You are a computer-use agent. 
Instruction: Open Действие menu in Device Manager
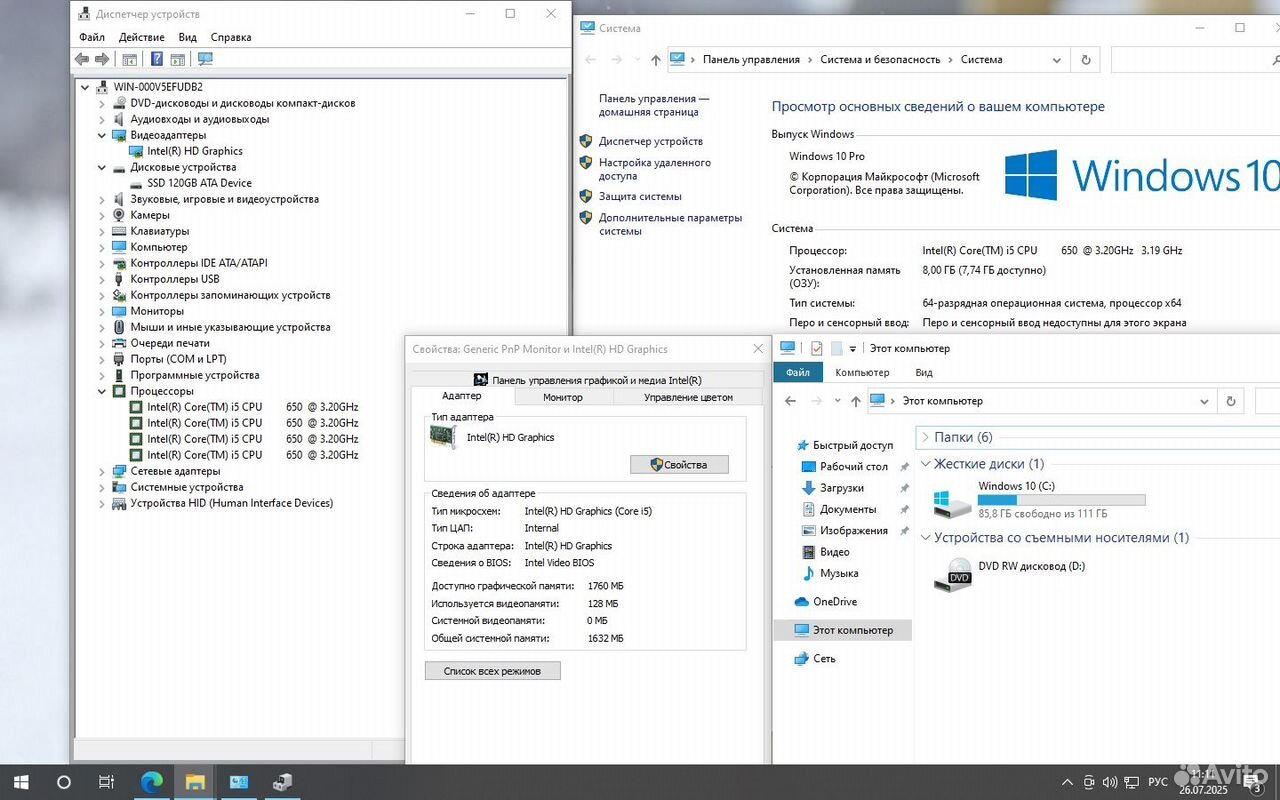click(142, 37)
